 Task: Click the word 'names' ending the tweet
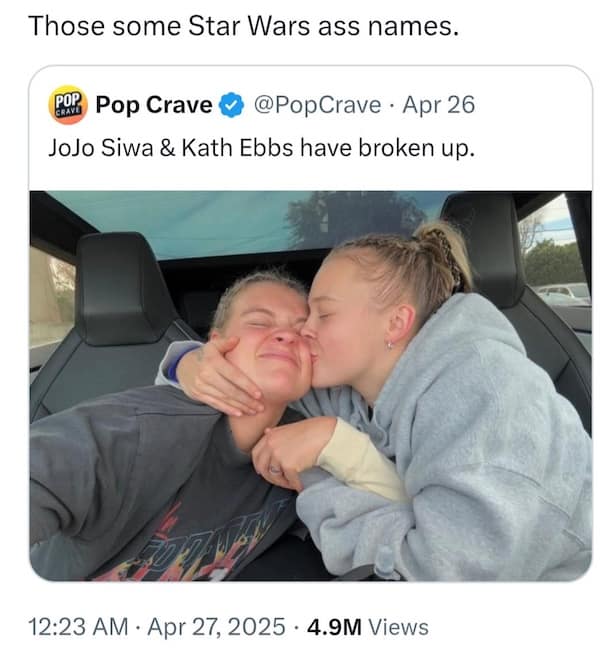(x=414, y=25)
